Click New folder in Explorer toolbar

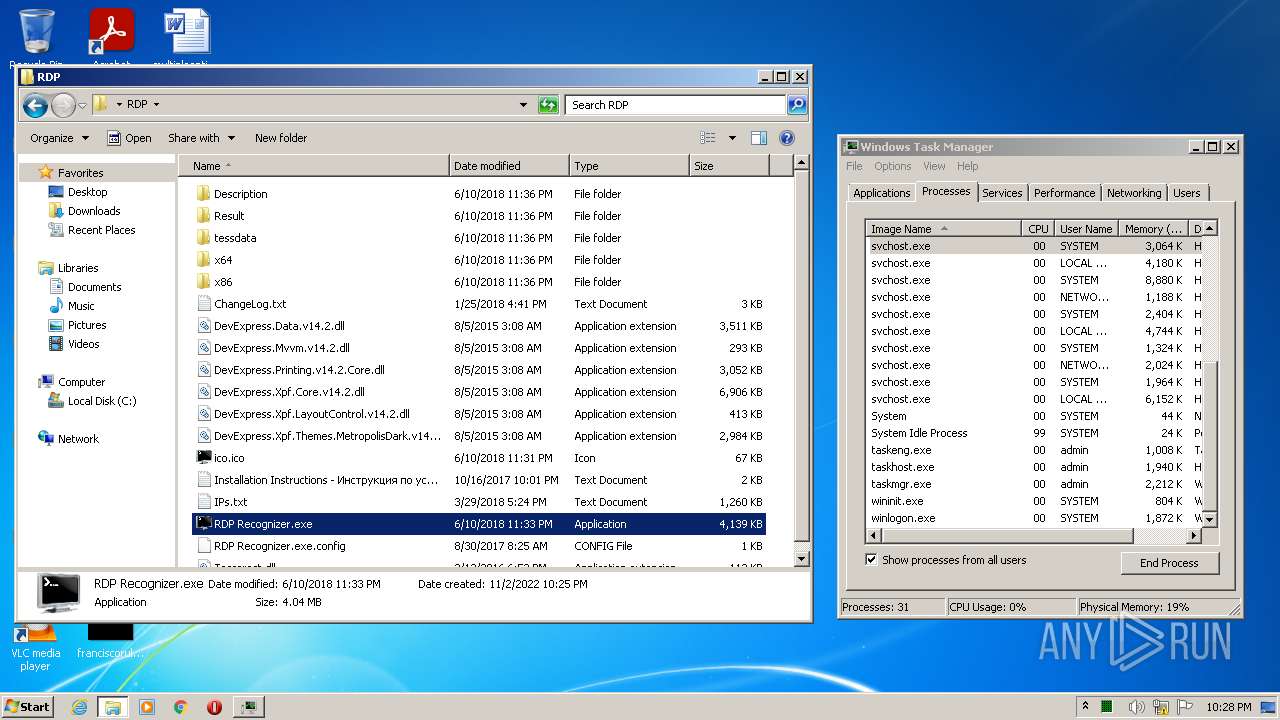click(281, 138)
